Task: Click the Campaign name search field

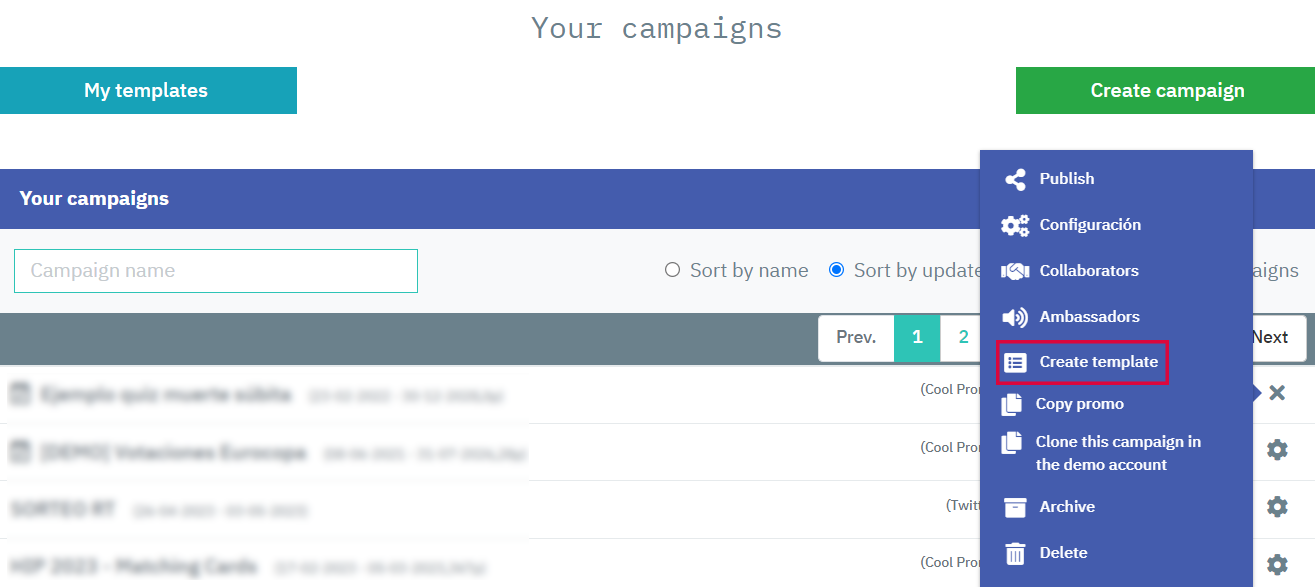Action: [216, 271]
